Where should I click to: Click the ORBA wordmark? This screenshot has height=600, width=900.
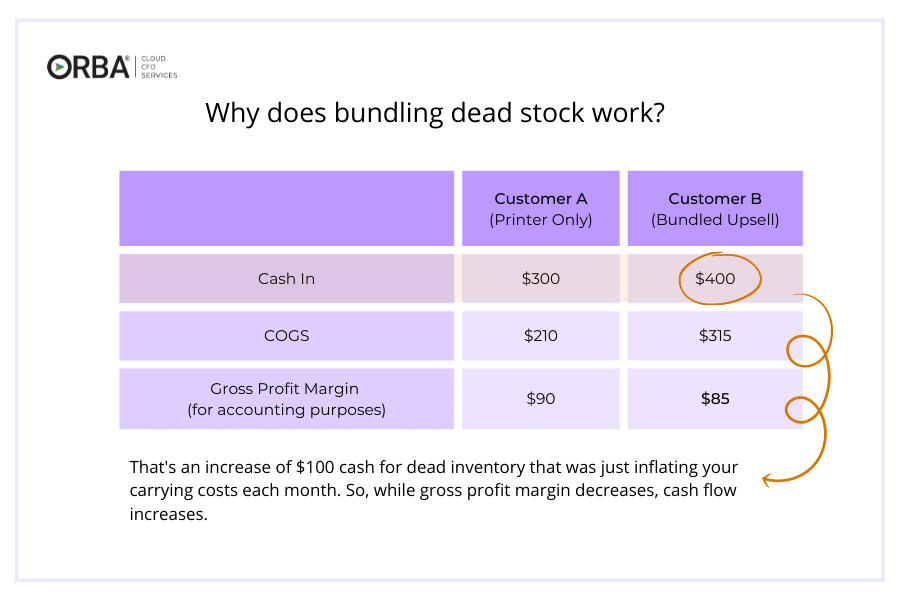88,67
